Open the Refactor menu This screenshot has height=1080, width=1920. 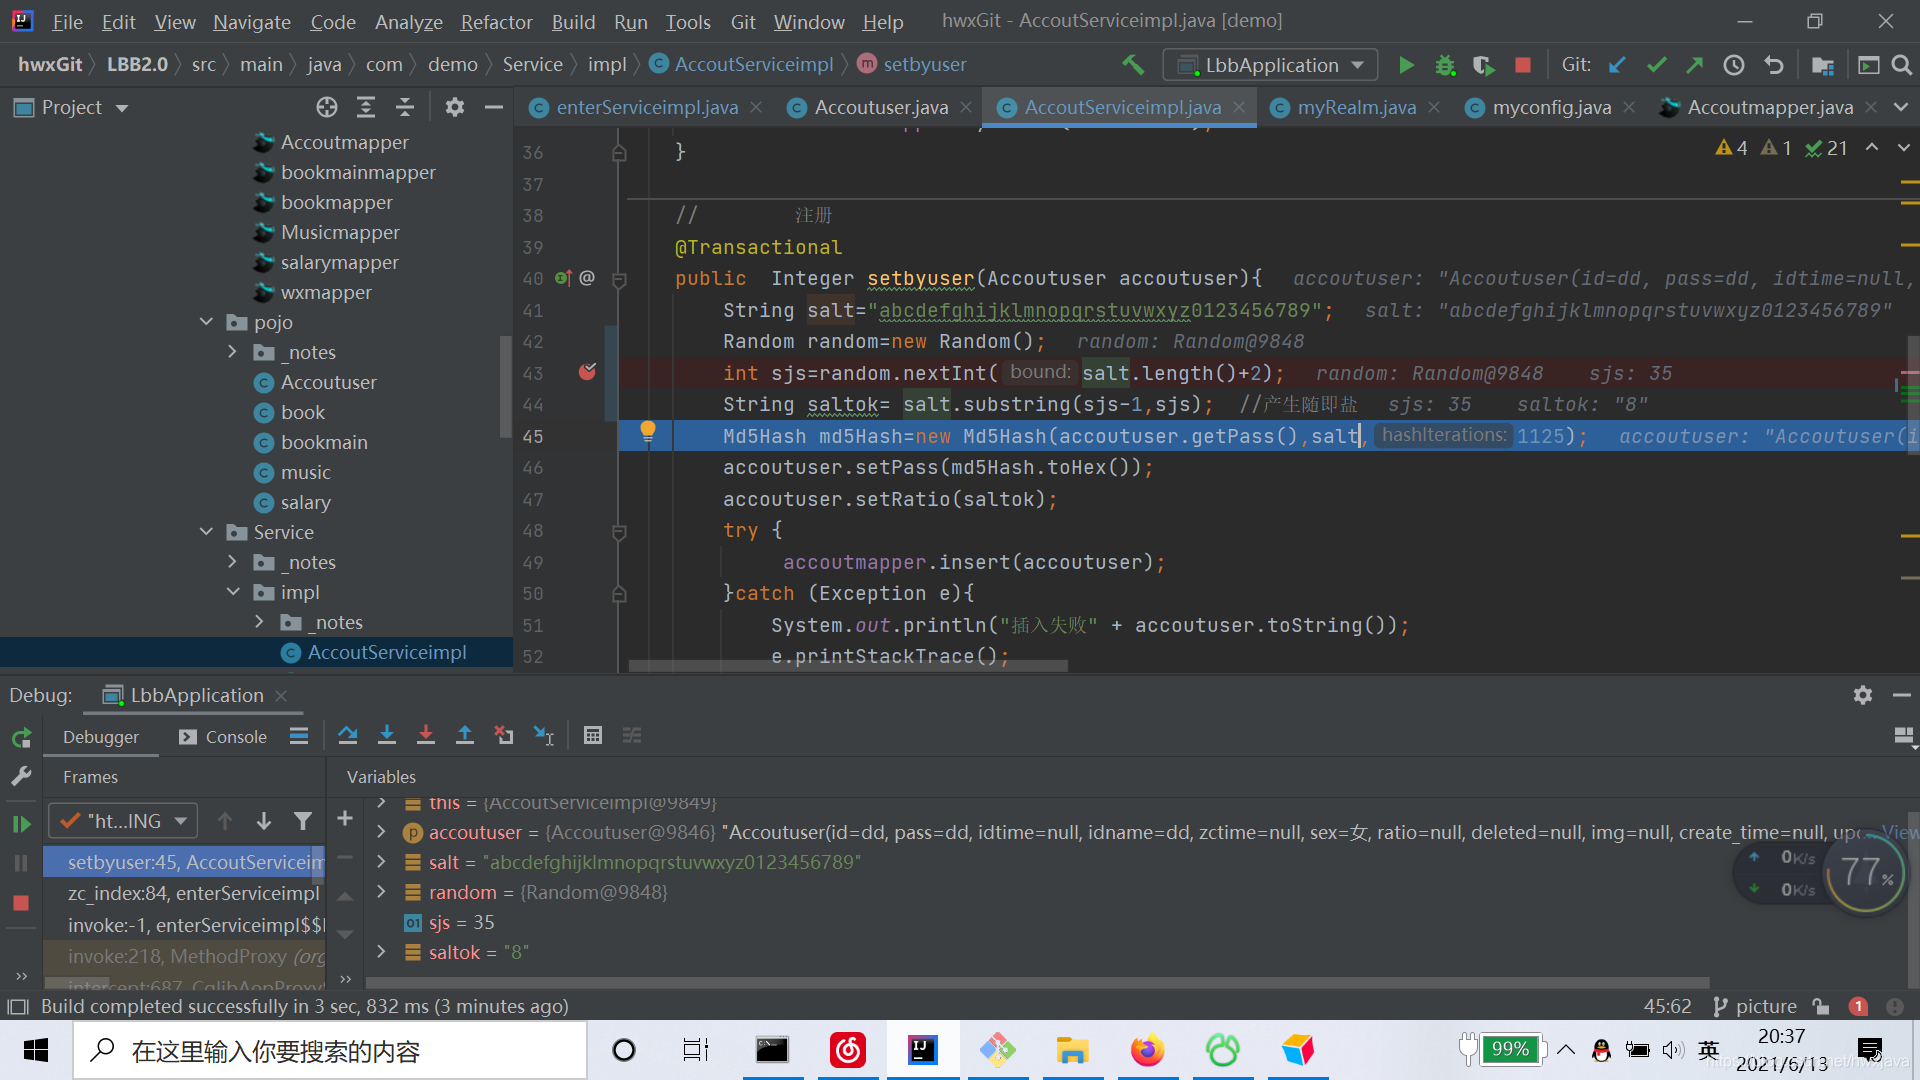(x=496, y=21)
